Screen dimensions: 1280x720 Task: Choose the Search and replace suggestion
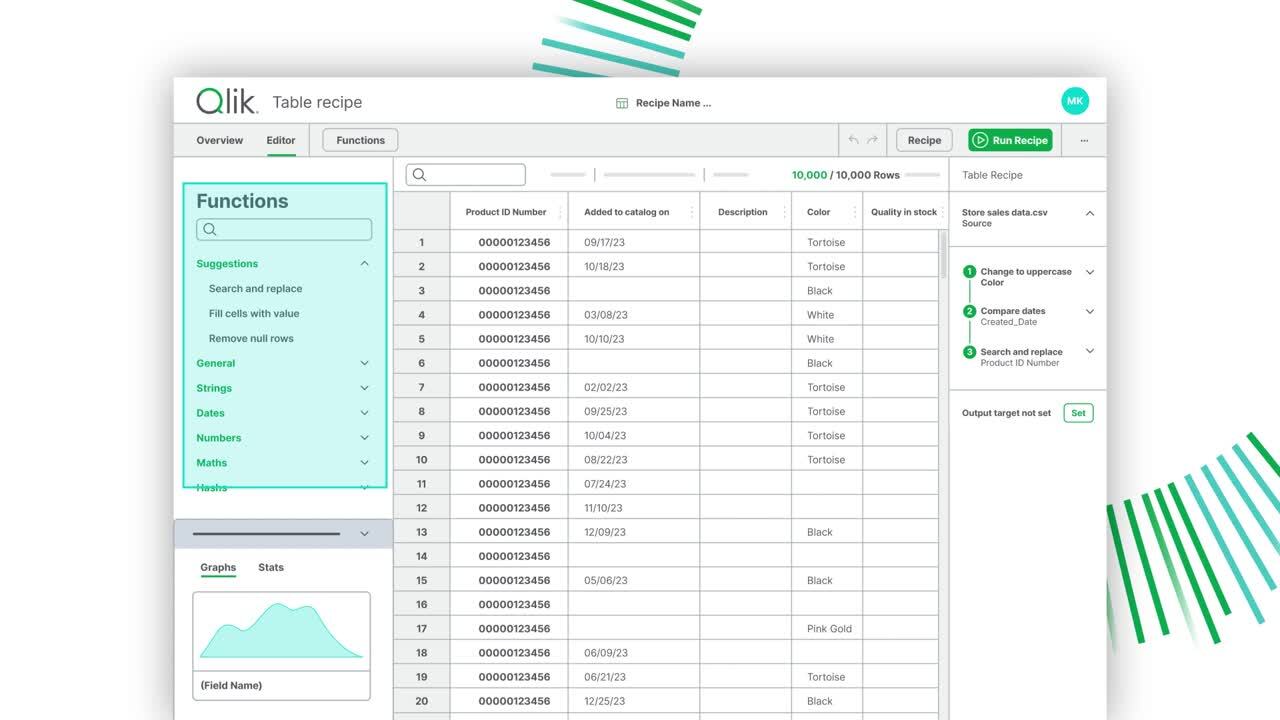[x=255, y=289]
